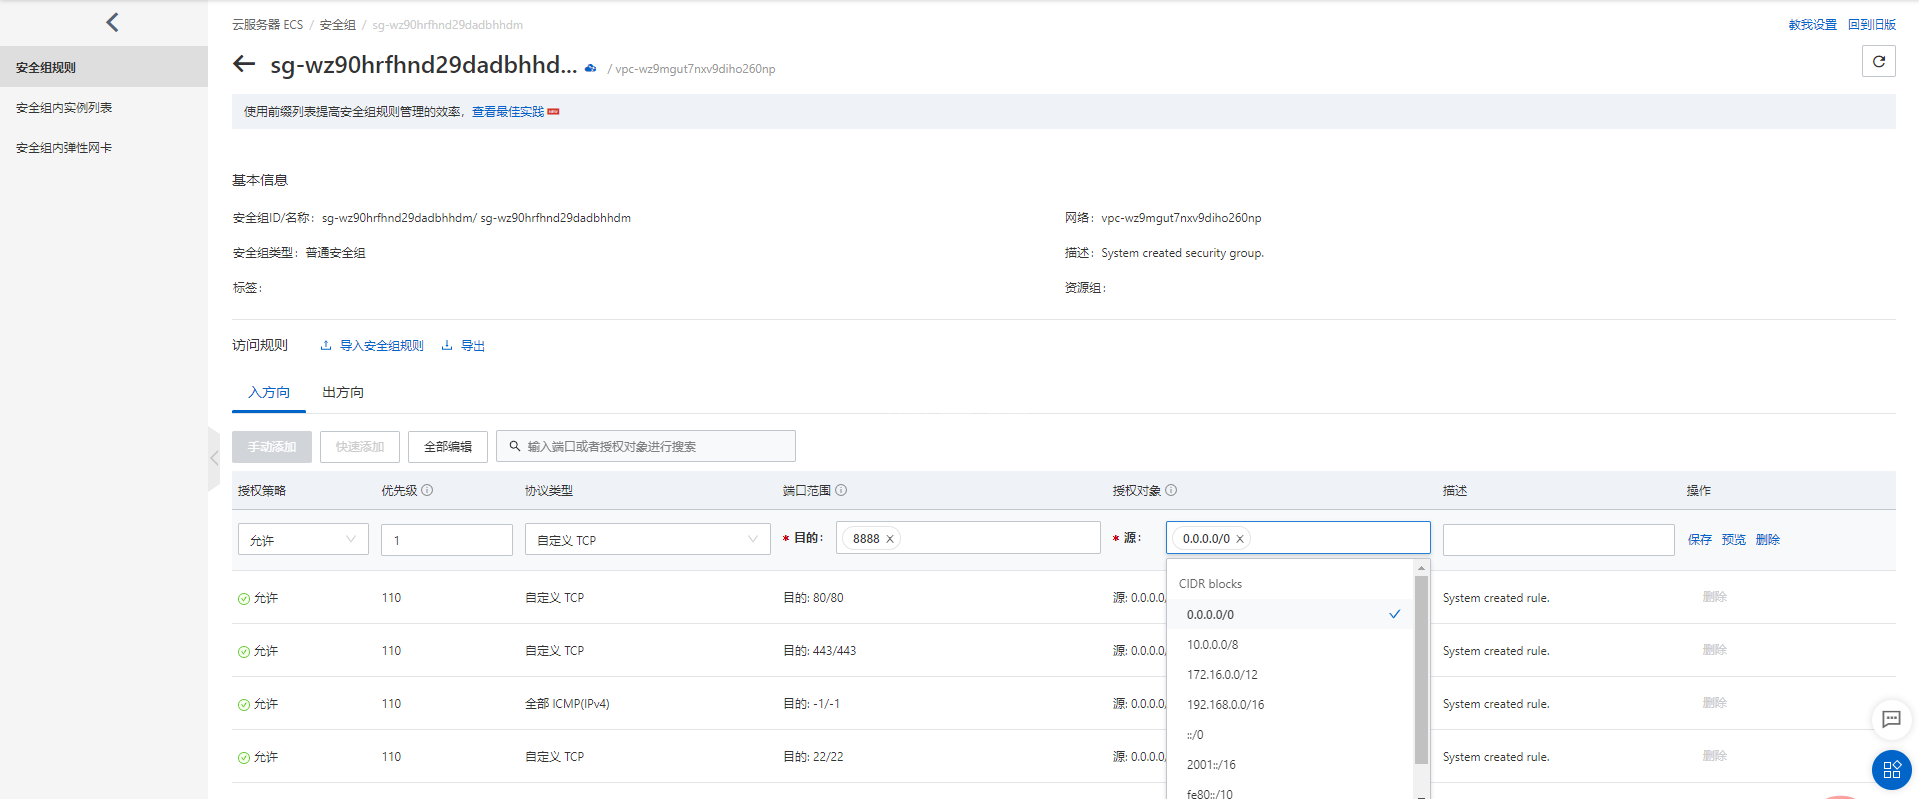
Task: Click the 导出 link
Action: pyautogui.click(x=473, y=345)
